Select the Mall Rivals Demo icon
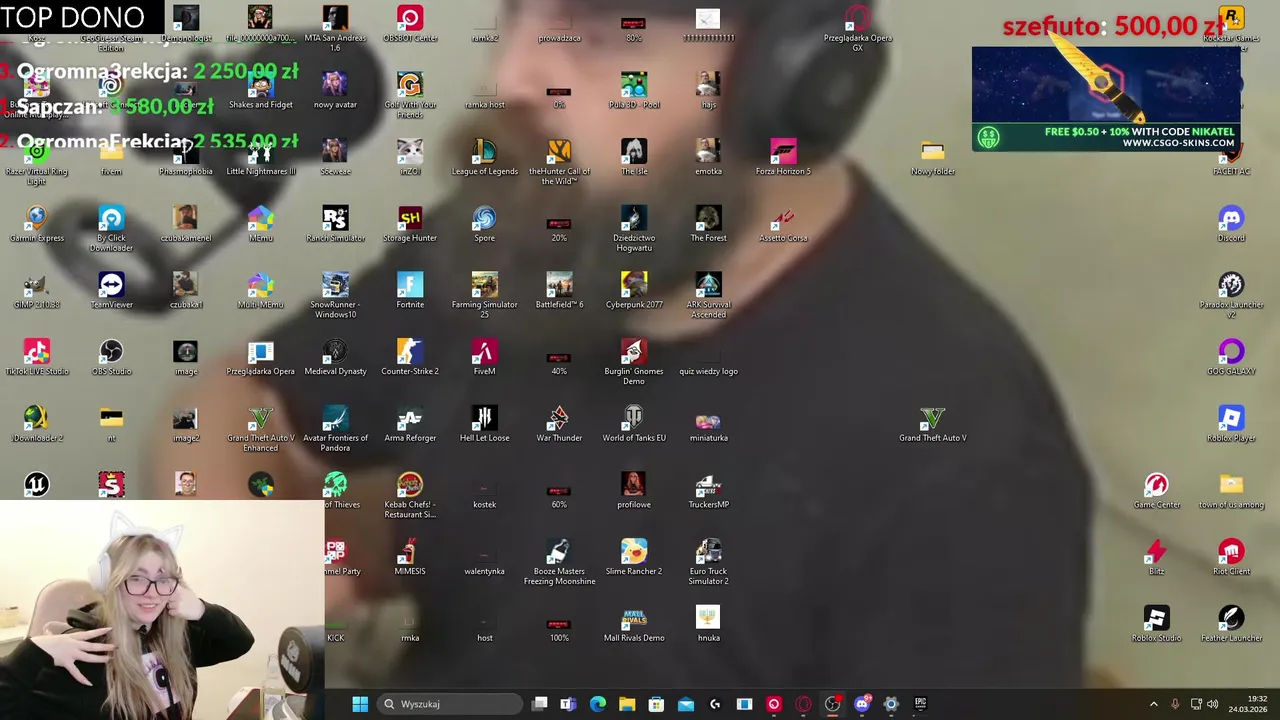Screen dimensions: 1280x720 coord(634,624)
